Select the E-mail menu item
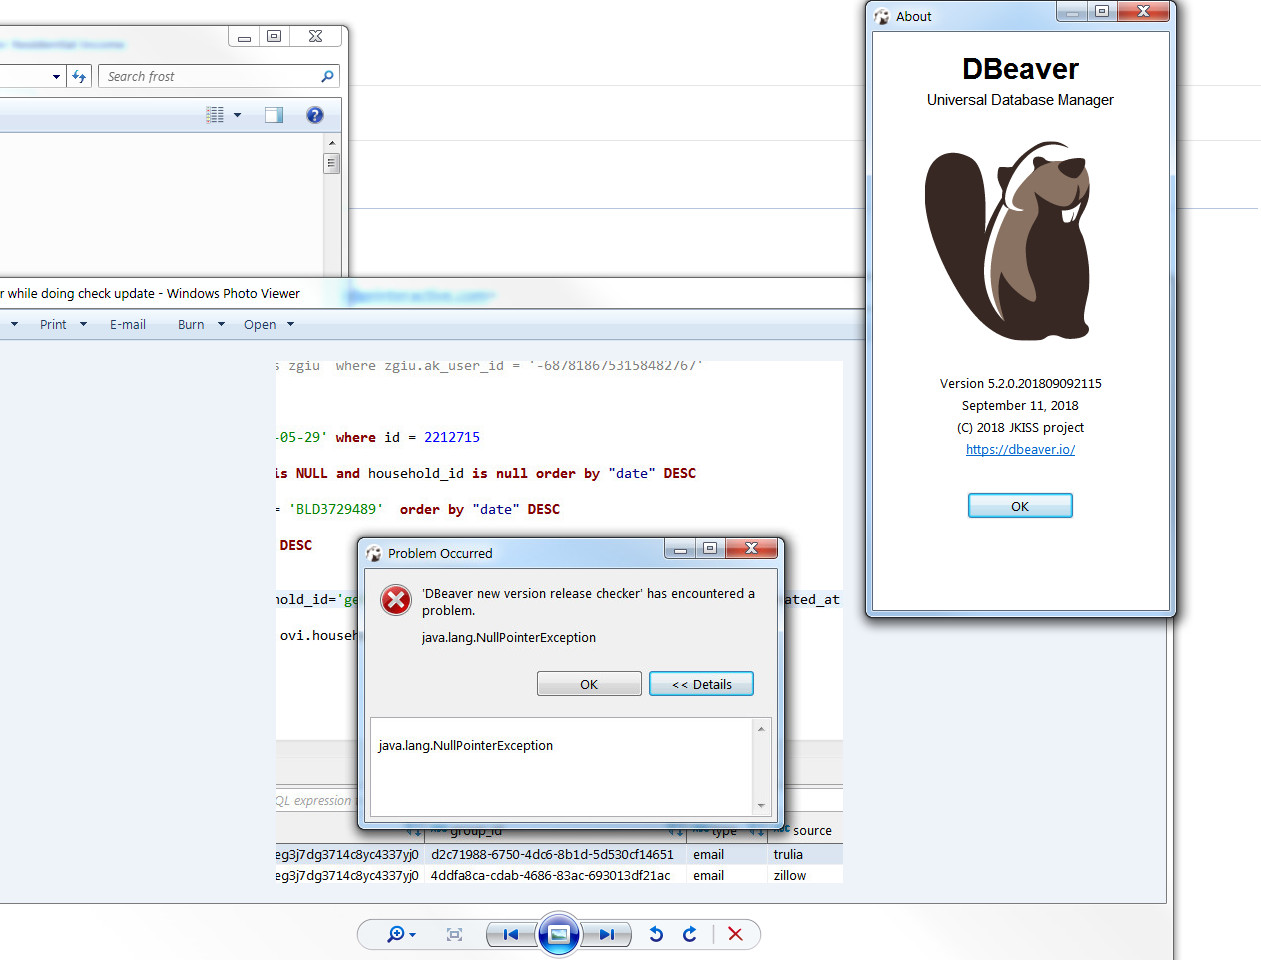The width and height of the screenshot is (1261, 960). [127, 324]
